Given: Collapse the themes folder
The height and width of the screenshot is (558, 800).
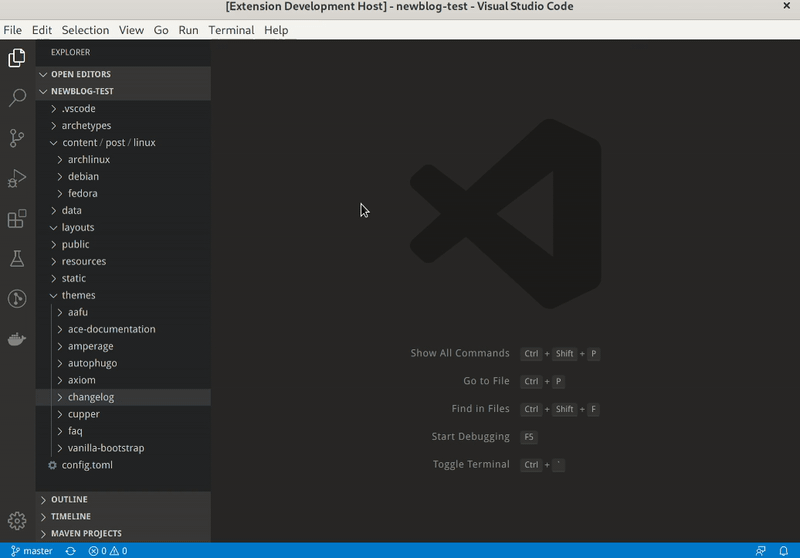Looking at the screenshot, I should tap(123, 295).
